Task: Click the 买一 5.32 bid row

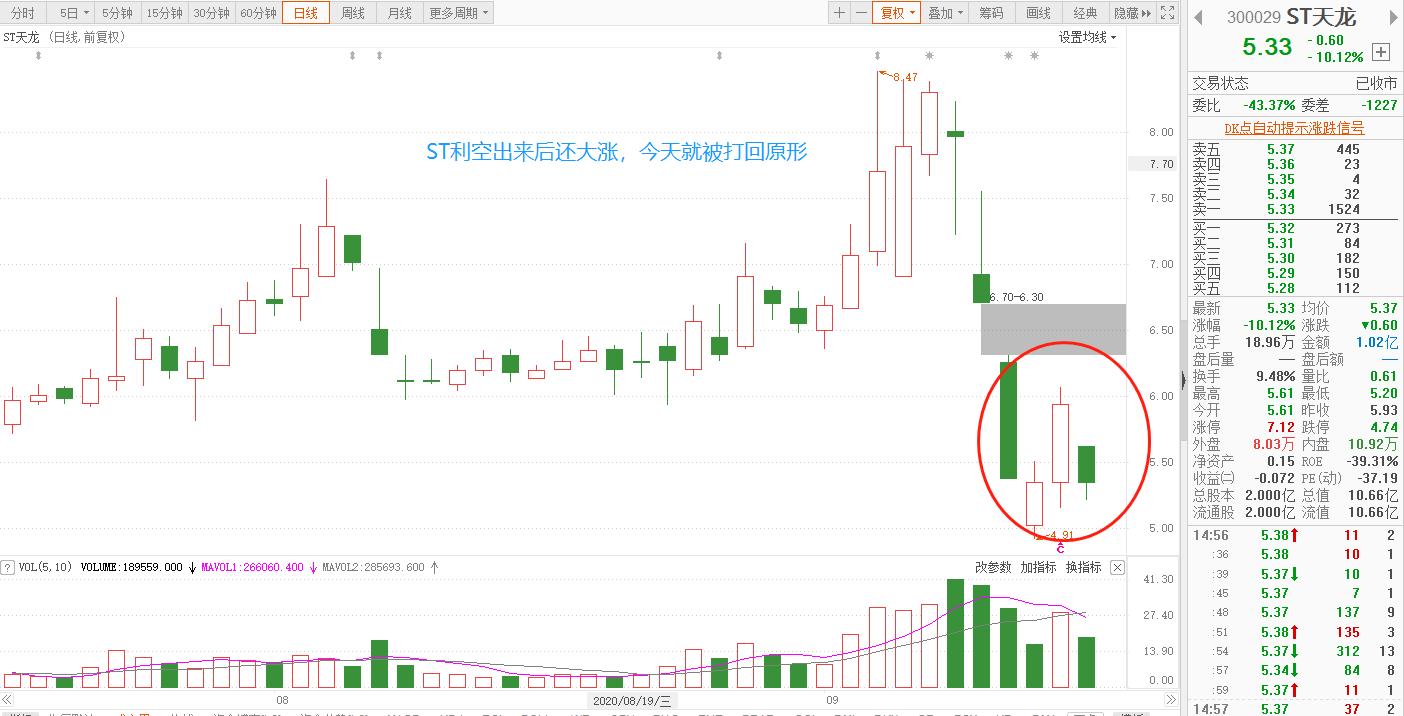Action: pyautogui.click(x=1294, y=228)
